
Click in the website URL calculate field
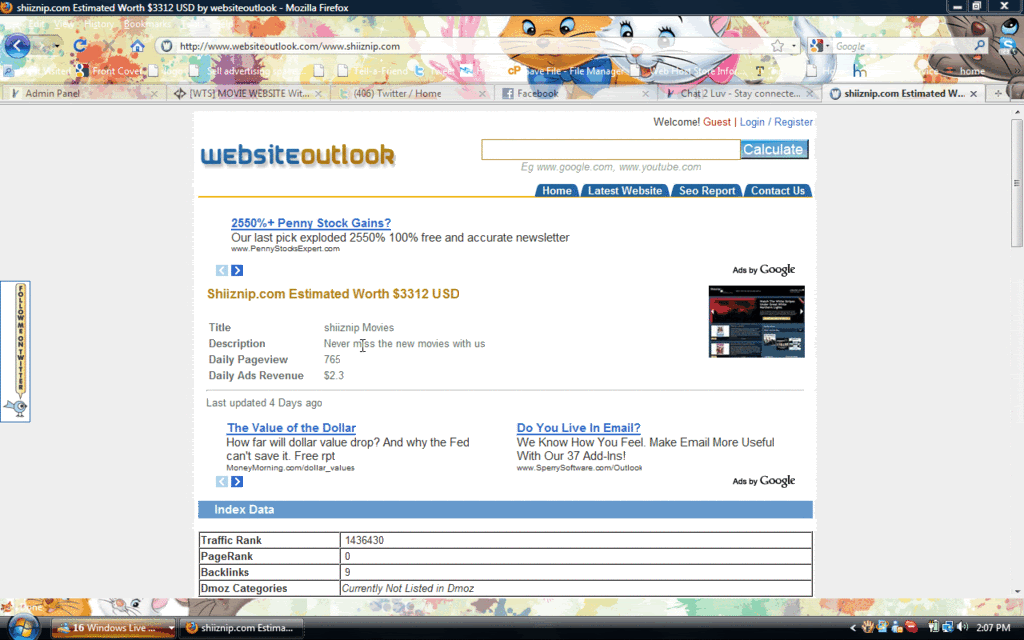coord(611,150)
